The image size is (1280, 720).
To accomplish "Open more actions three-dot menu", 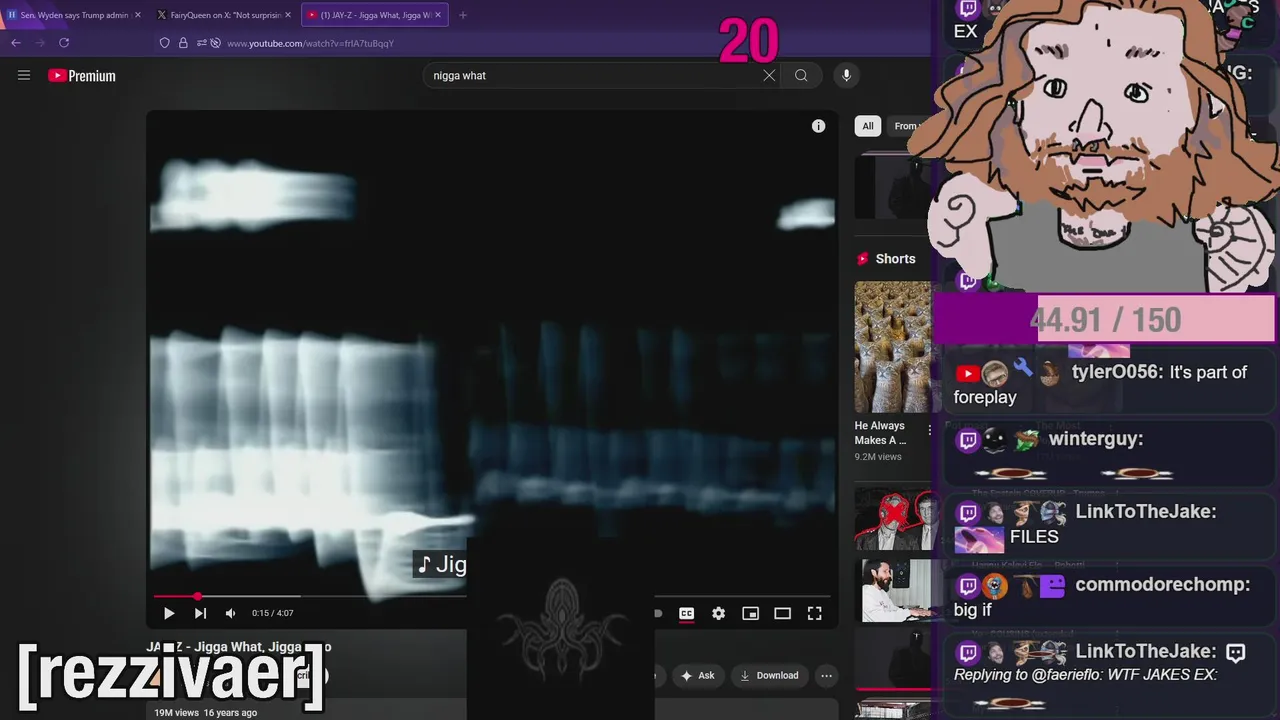I will (x=826, y=676).
